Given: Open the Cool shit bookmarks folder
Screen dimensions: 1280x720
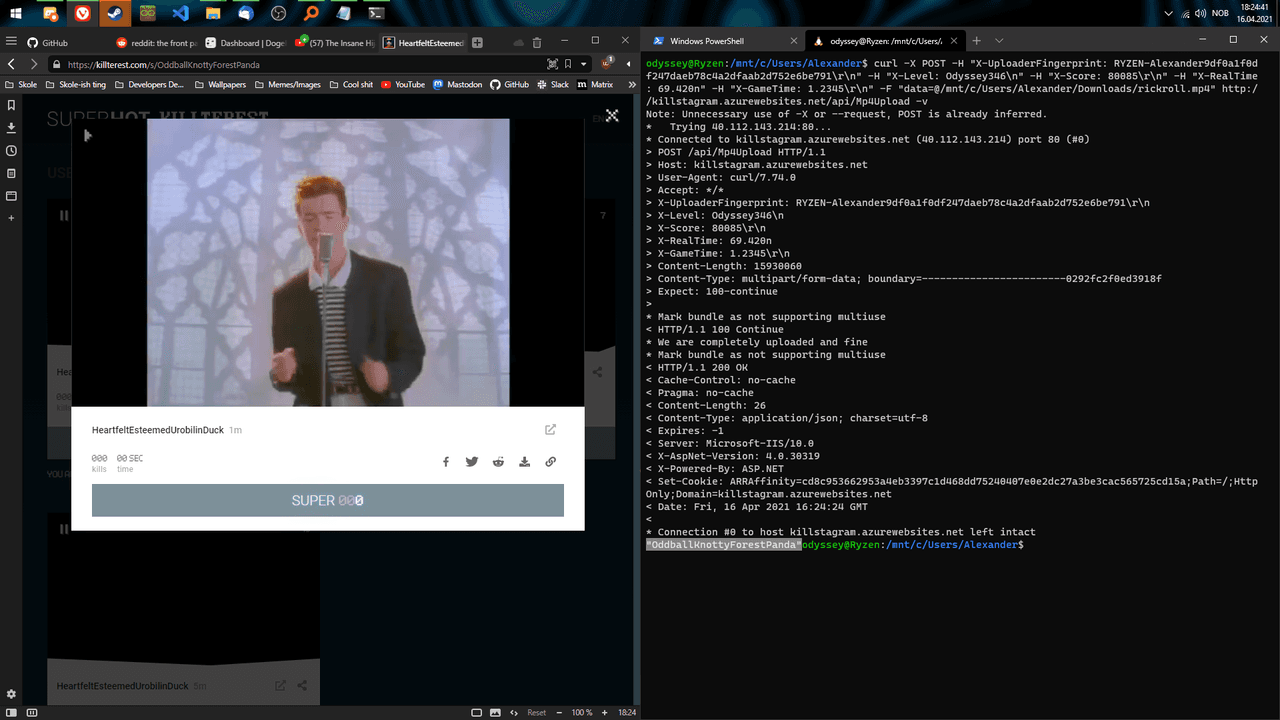Looking at the screenshot, I should click(x=351, y=85).
